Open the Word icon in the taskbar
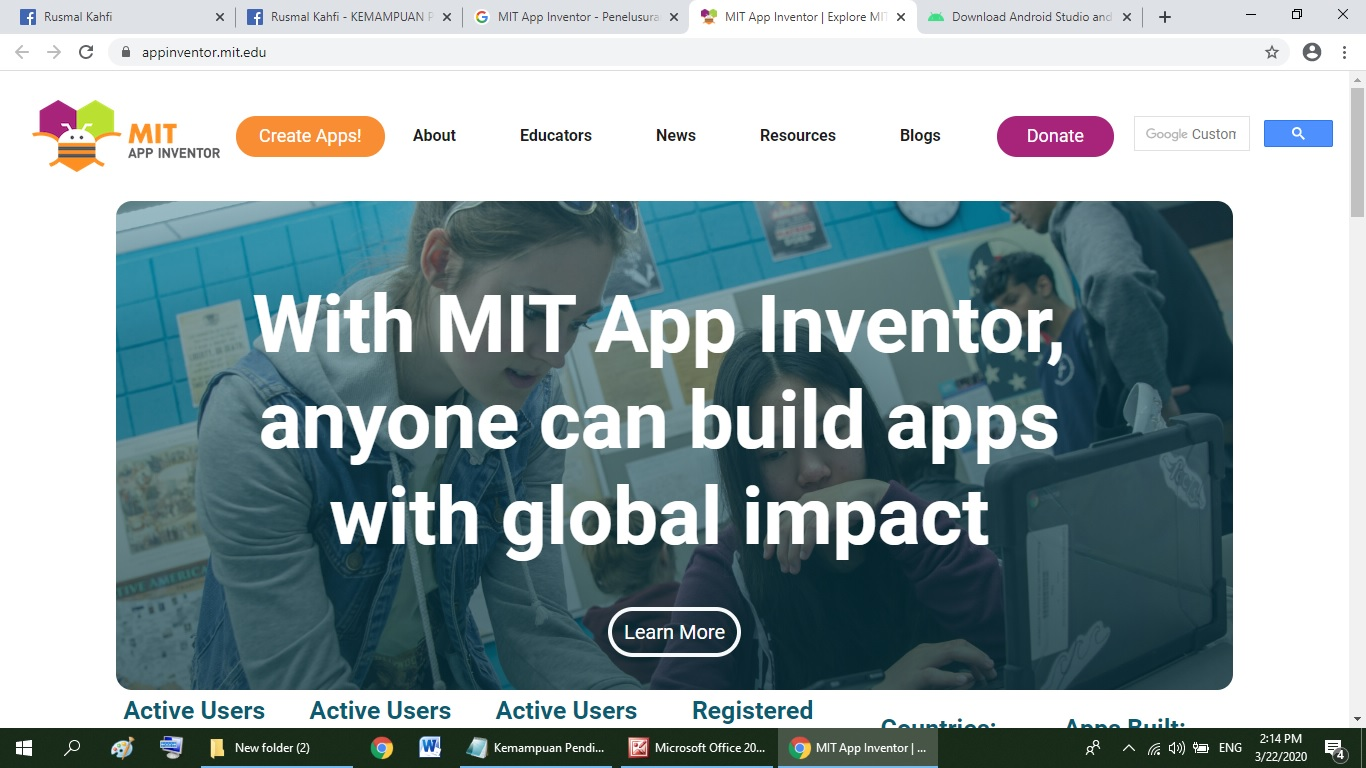This screenshot has height=768, width=1366. click(x=430, y=748)
